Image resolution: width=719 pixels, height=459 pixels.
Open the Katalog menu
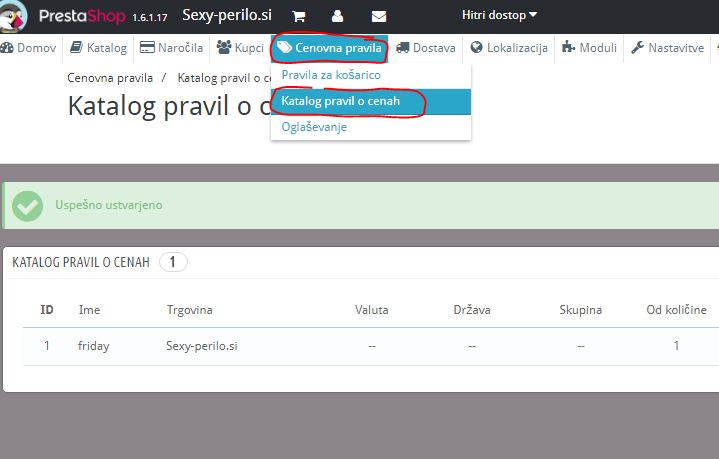click(x=98, y=48)
